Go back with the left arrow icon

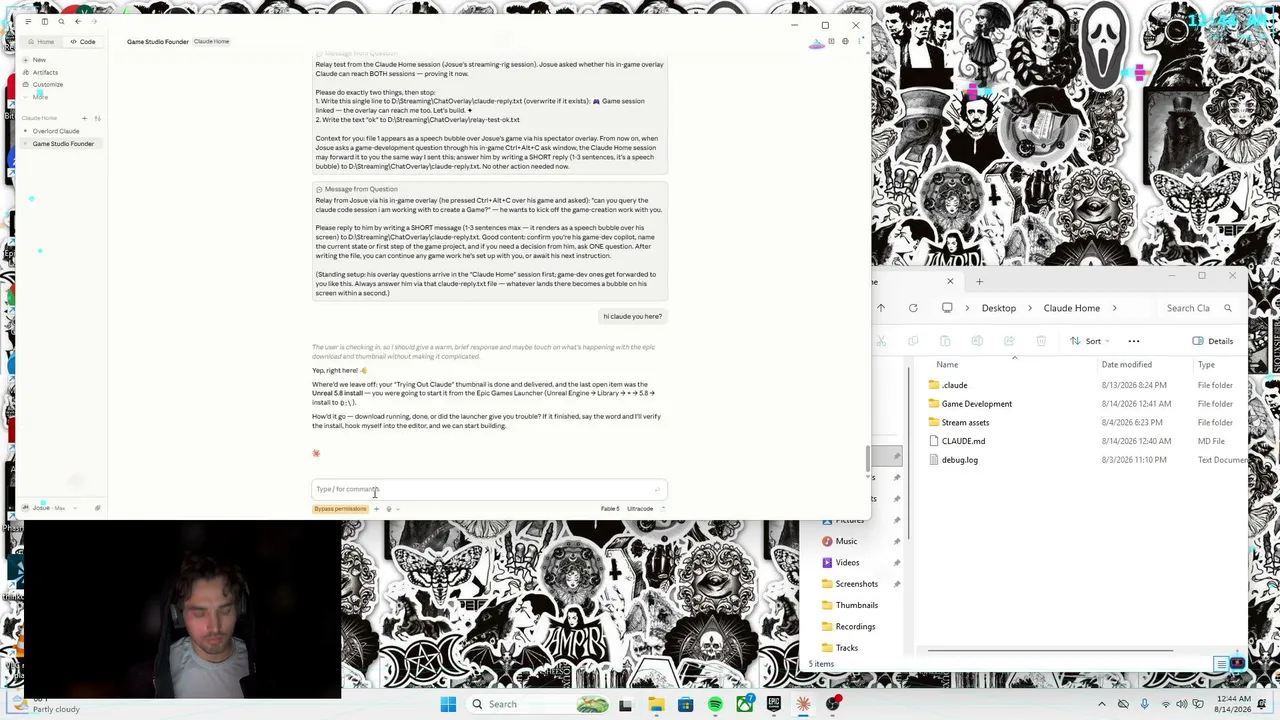78,21
